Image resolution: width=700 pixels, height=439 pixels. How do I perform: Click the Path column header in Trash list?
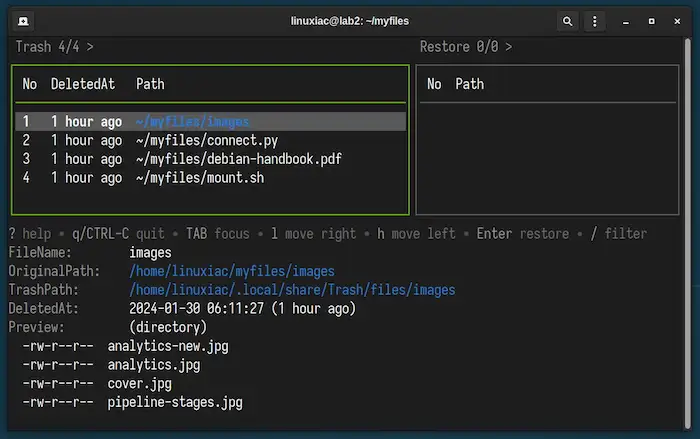click(x=150, y=84)
